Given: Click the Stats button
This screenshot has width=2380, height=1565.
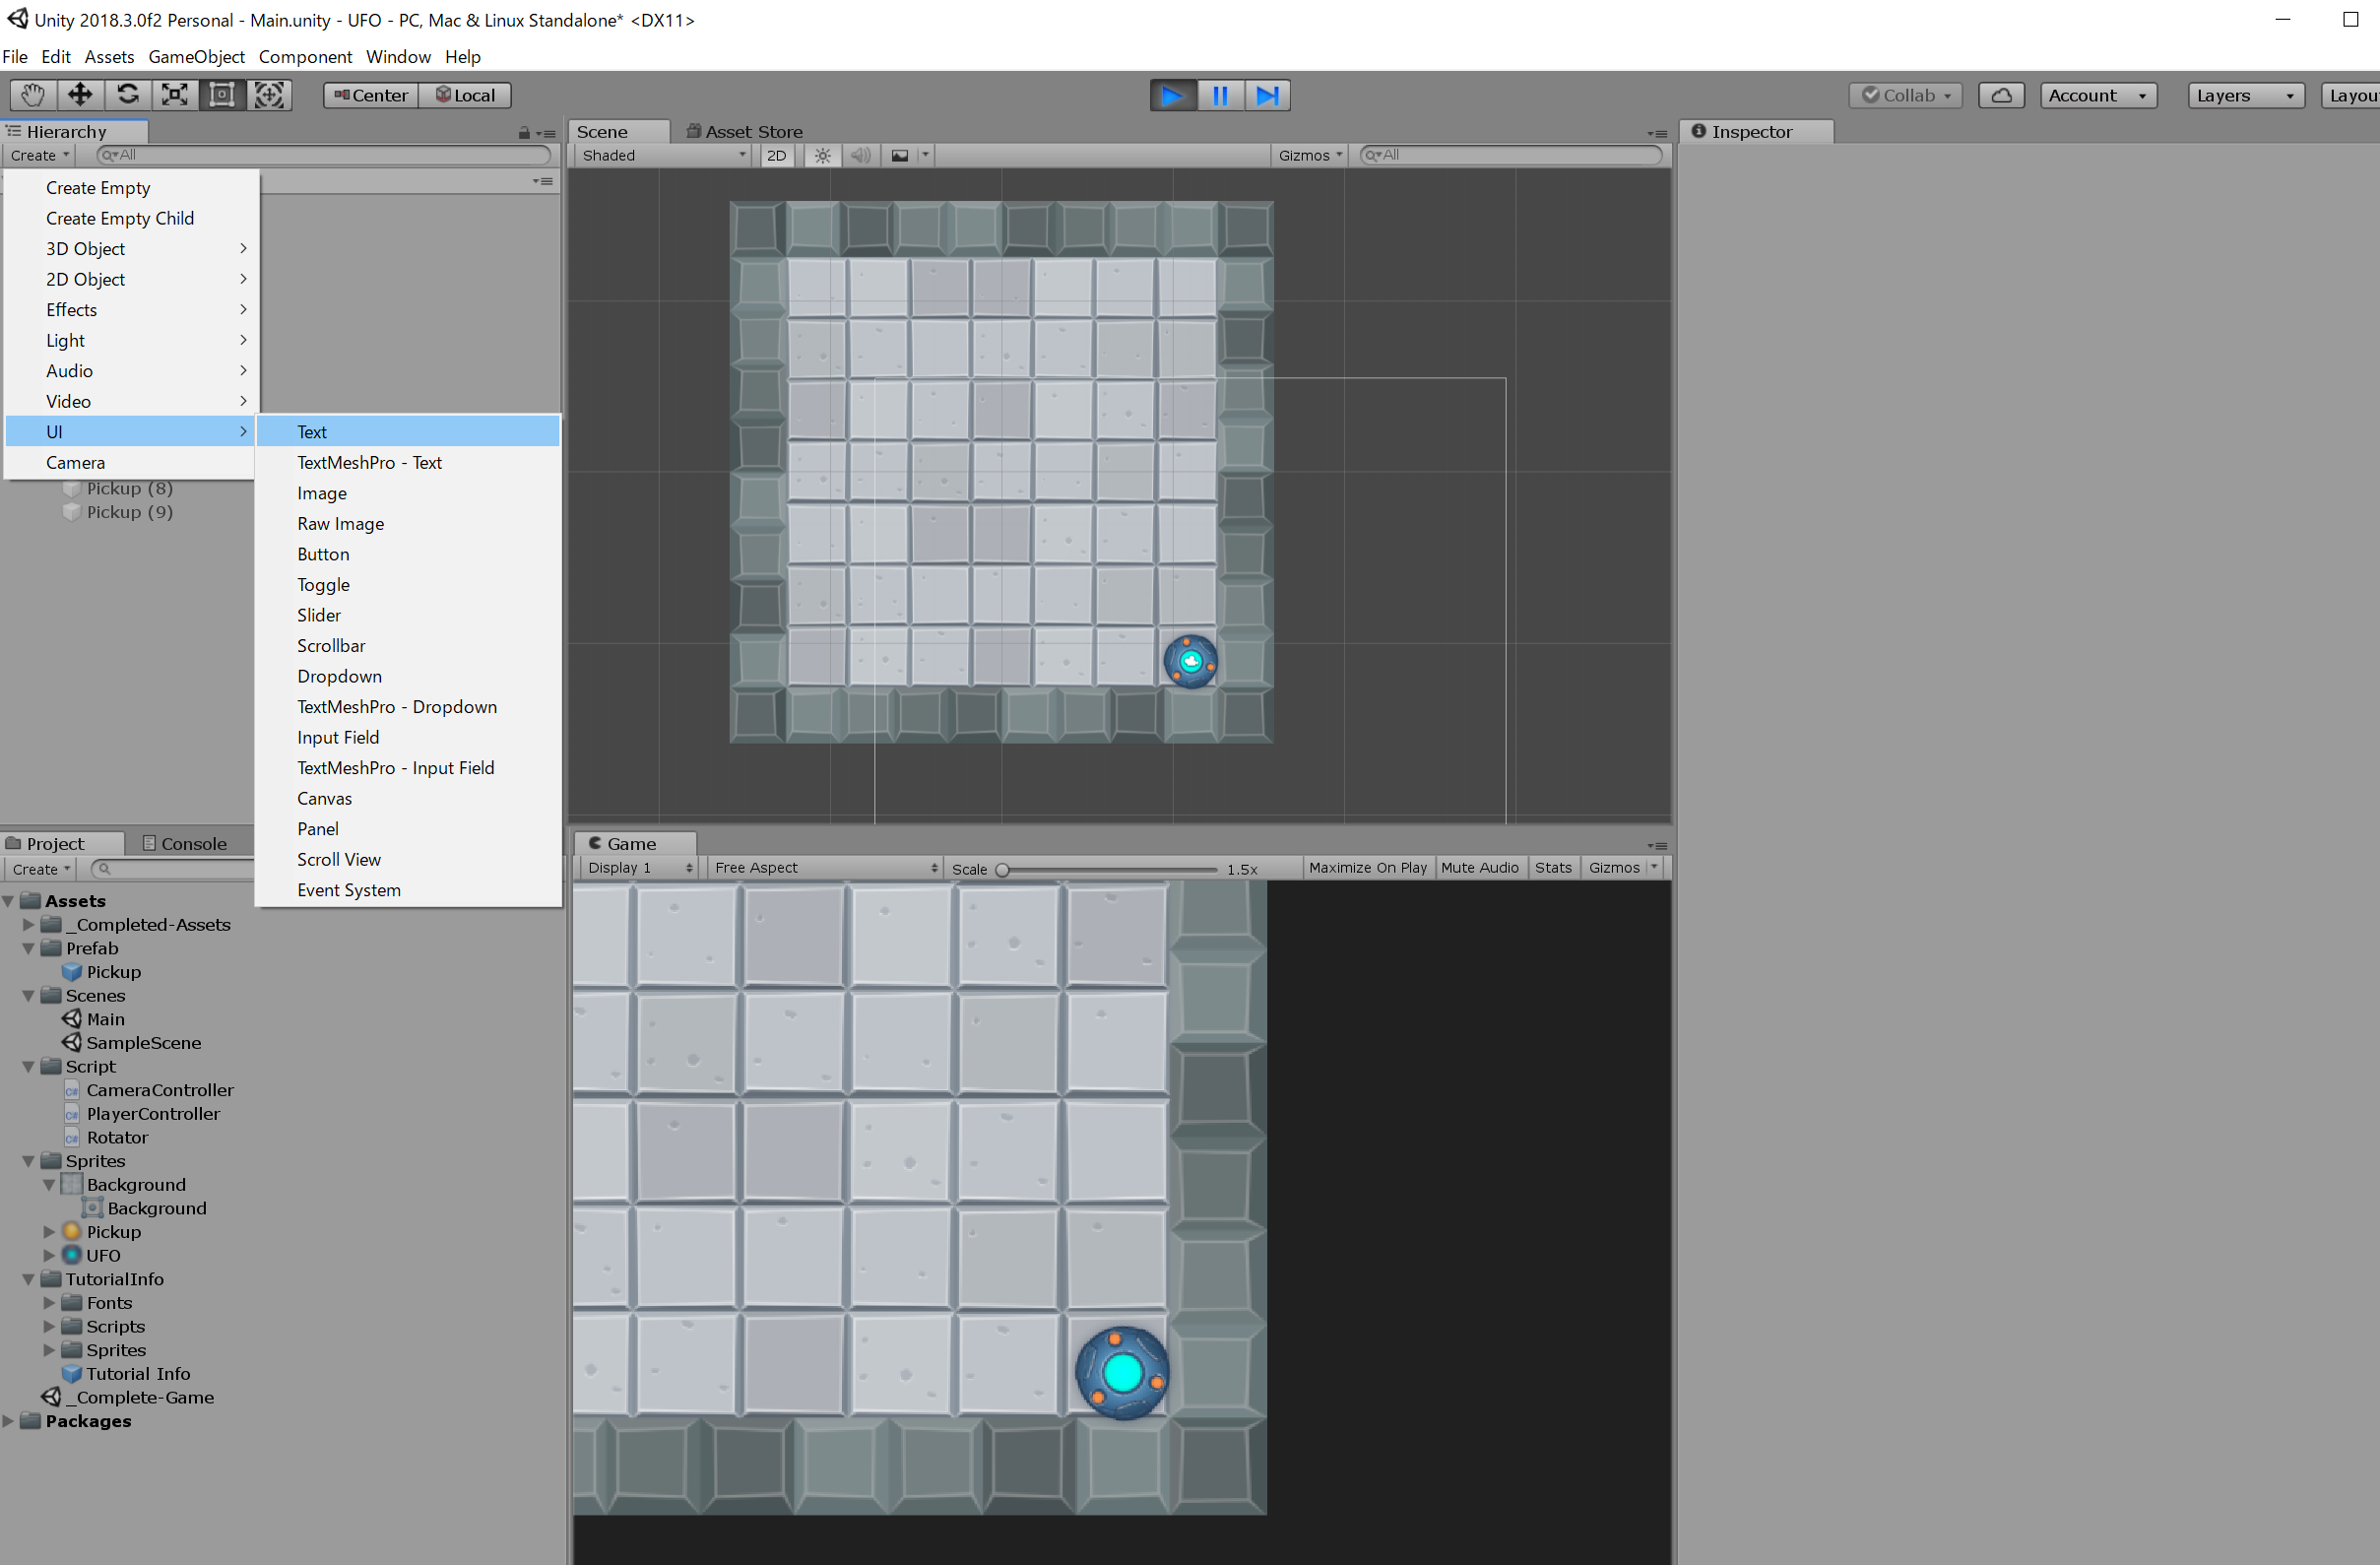Looking at the screenshot, I should point(1552,868).
